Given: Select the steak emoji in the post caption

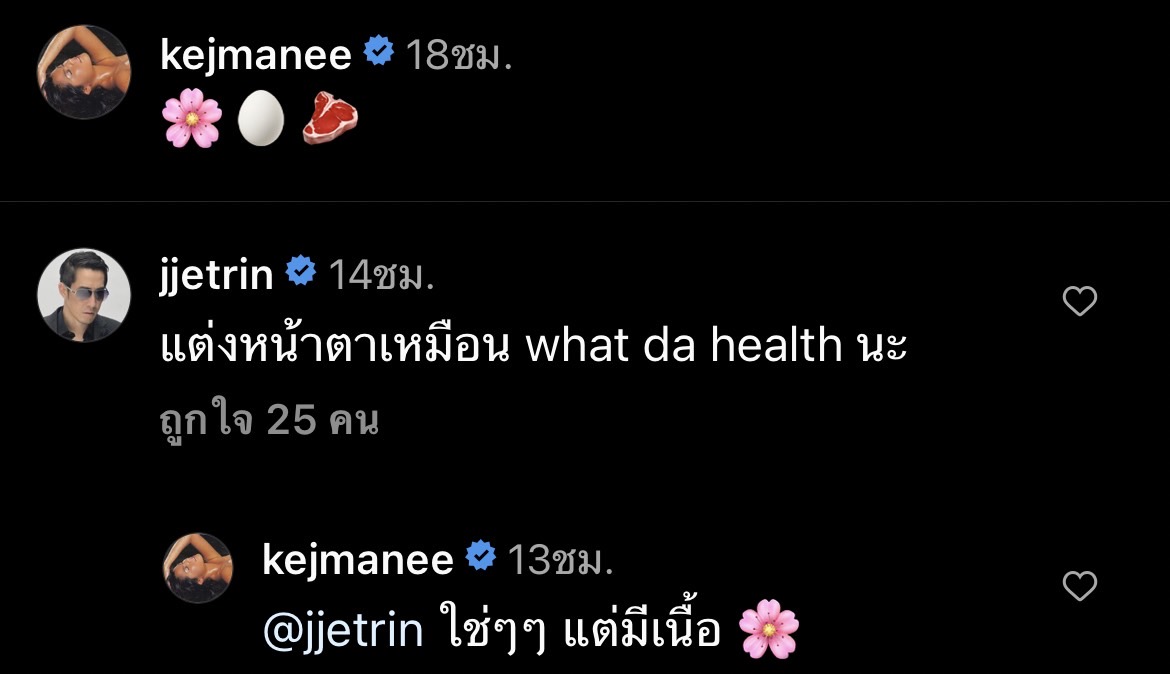Looking at the screenshot, I should tap(331, 118).
